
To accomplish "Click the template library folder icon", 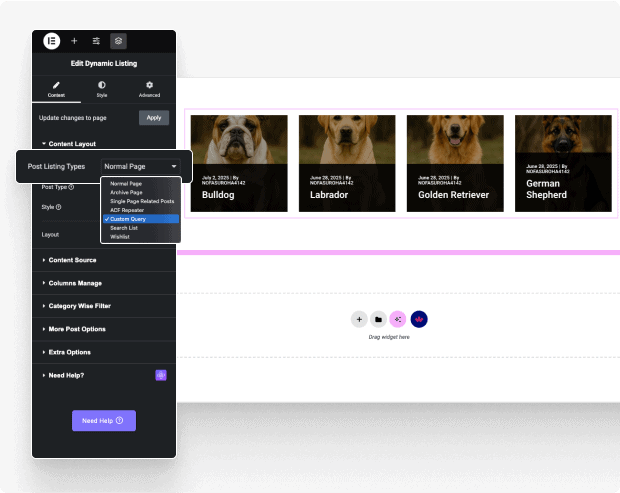I will click(x=378, y=319).
